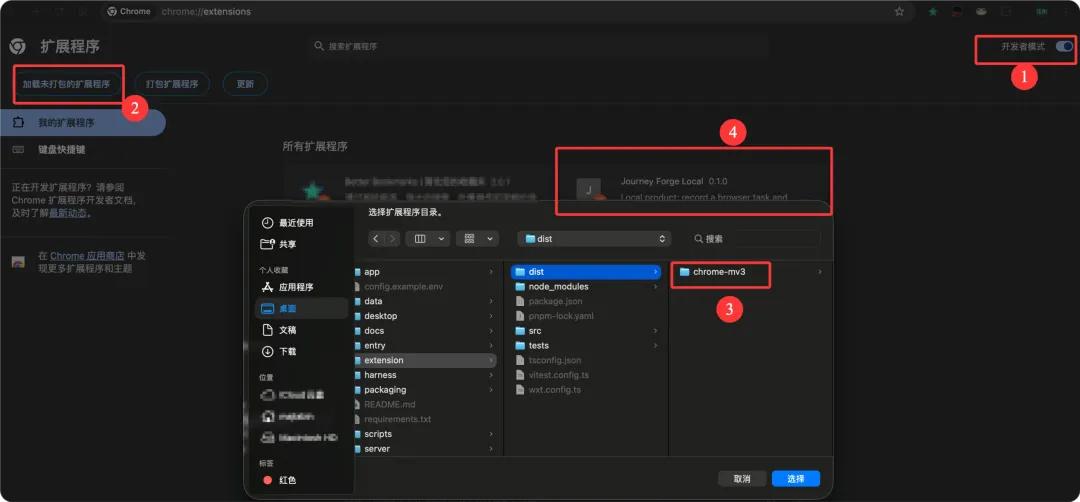Screen dimensions: 1080x502
Task: Click 打包扩展程序 button
Action: coord(172,84)
